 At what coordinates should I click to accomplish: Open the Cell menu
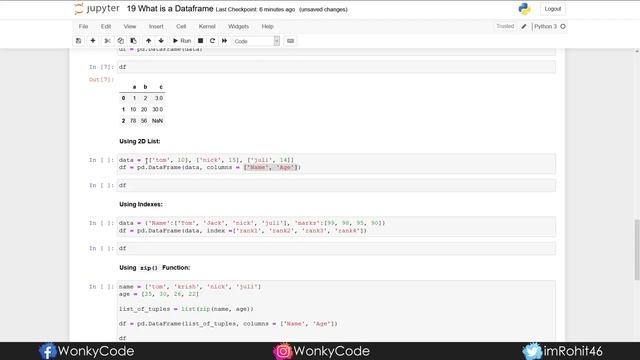(x=181, y=26)
